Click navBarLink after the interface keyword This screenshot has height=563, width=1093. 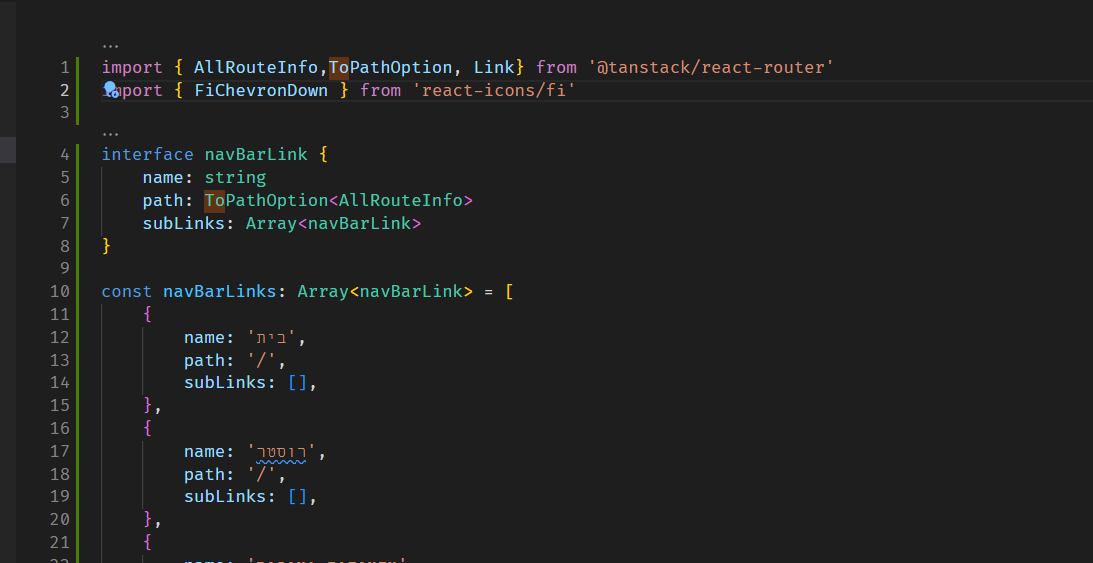[x=256, y=155]
